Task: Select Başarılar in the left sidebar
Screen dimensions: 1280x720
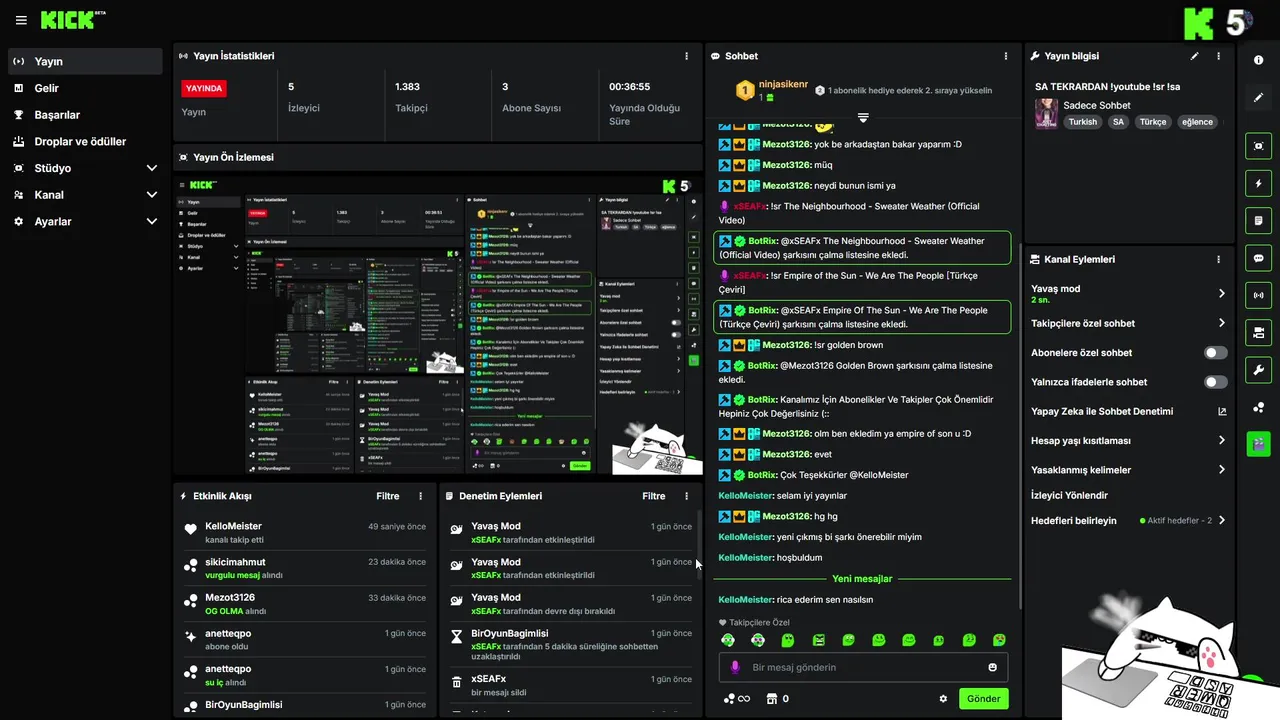Action: (85, 115)
